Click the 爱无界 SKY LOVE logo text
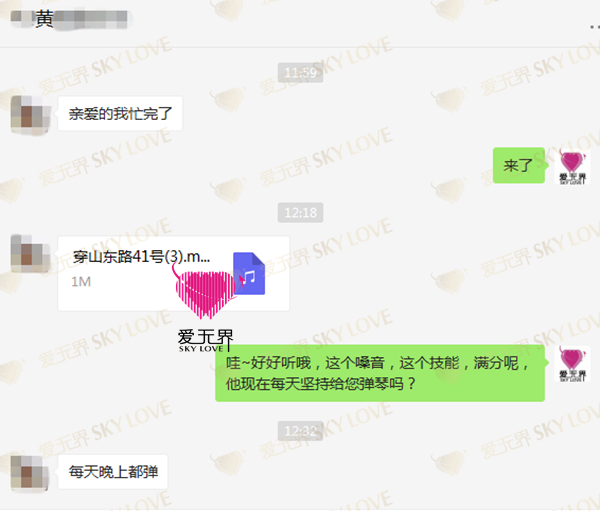The width and height of the screenshot is (600, 511). (205, 340)
